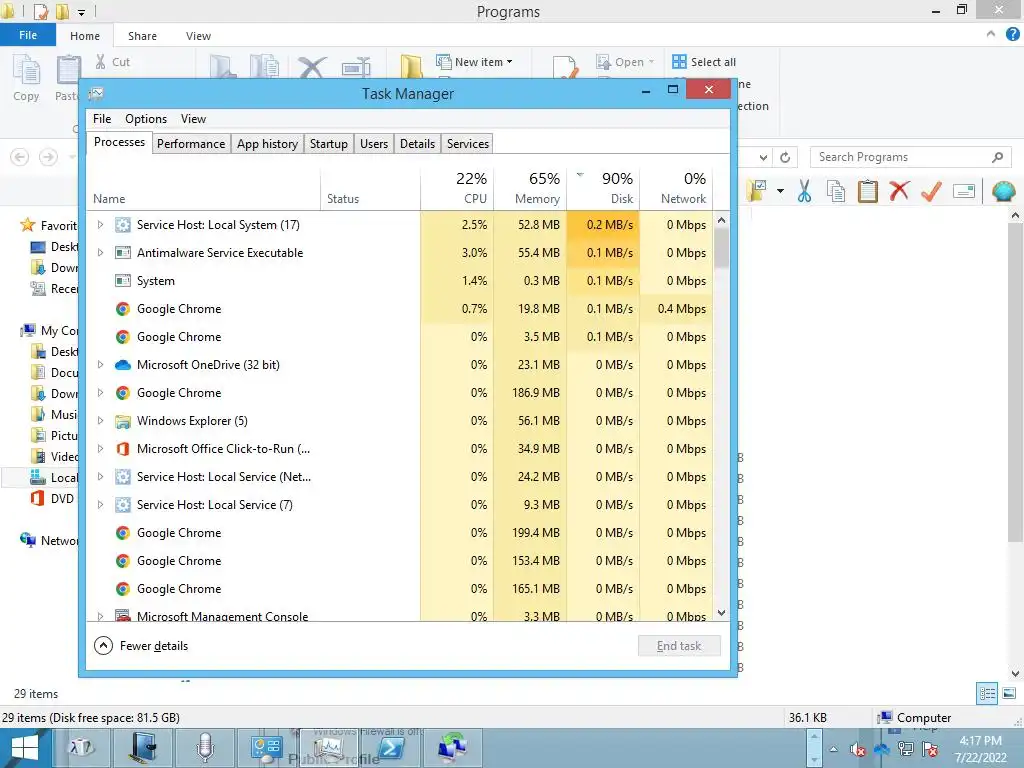Click the Copy pages icon in Explorer toolbar
The image size is (1024, 768).
coord(836,191)
